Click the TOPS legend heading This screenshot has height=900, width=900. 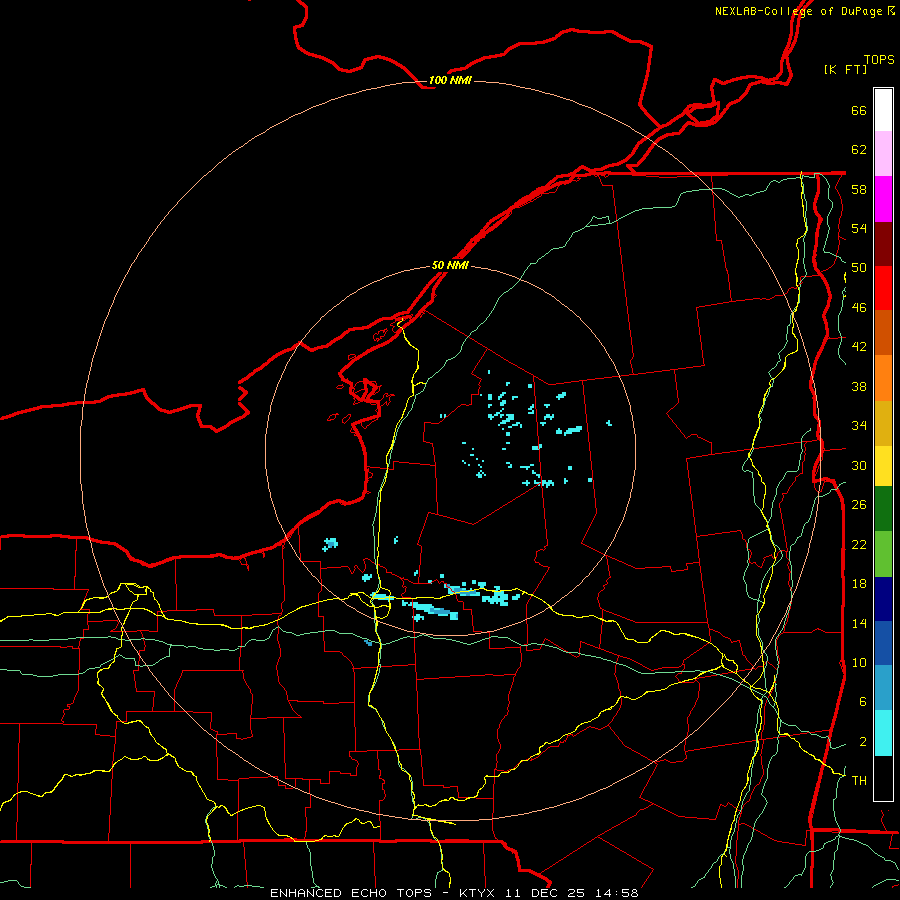pos(879,59)
